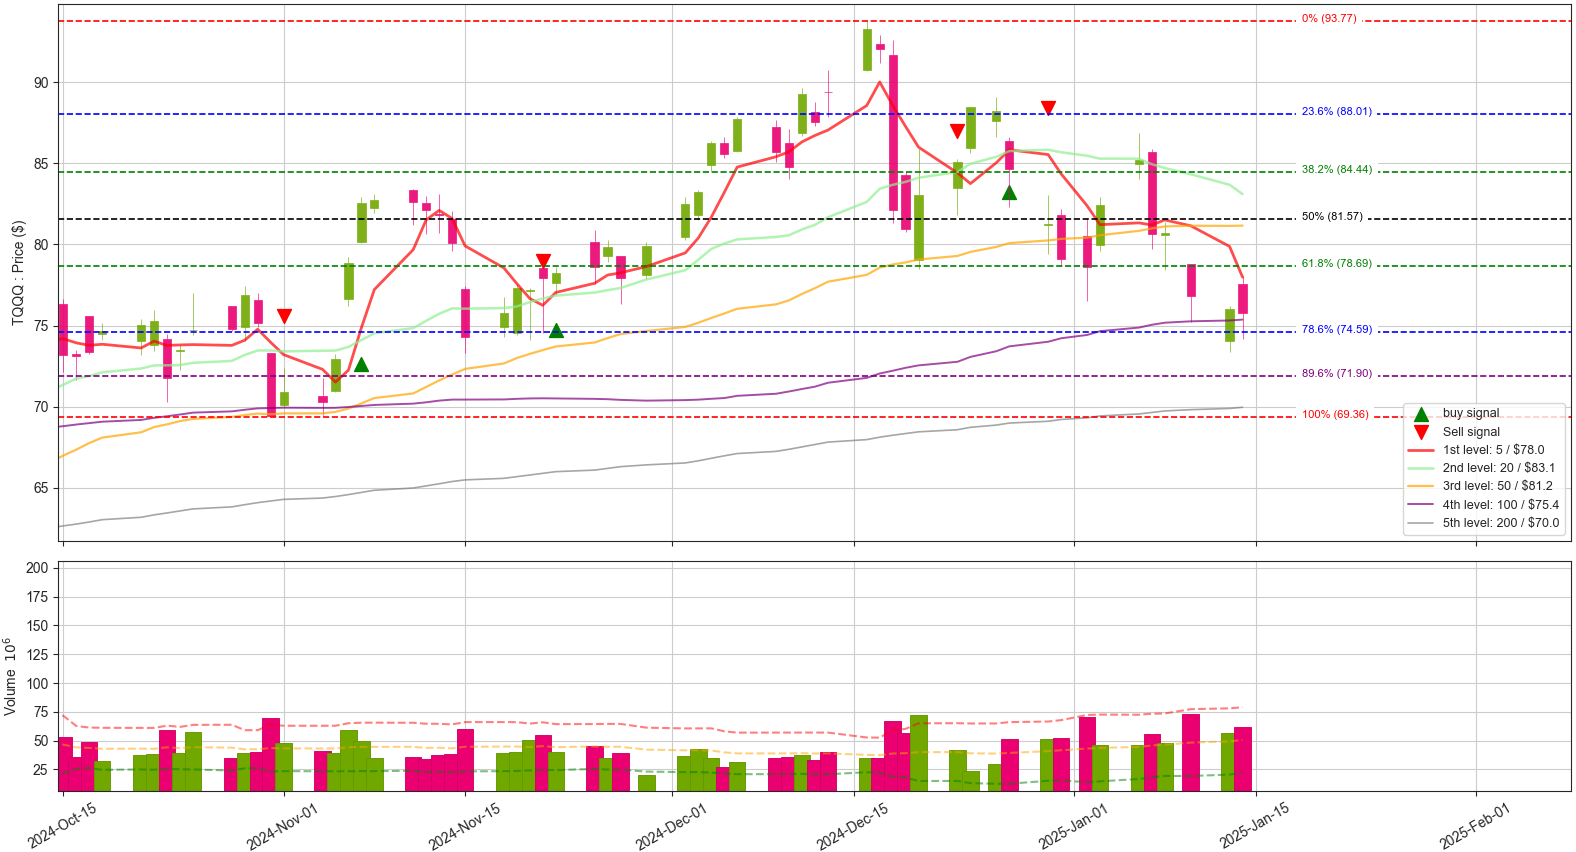
Task: Click the price axis tick label 85
Action: [41, 164]
